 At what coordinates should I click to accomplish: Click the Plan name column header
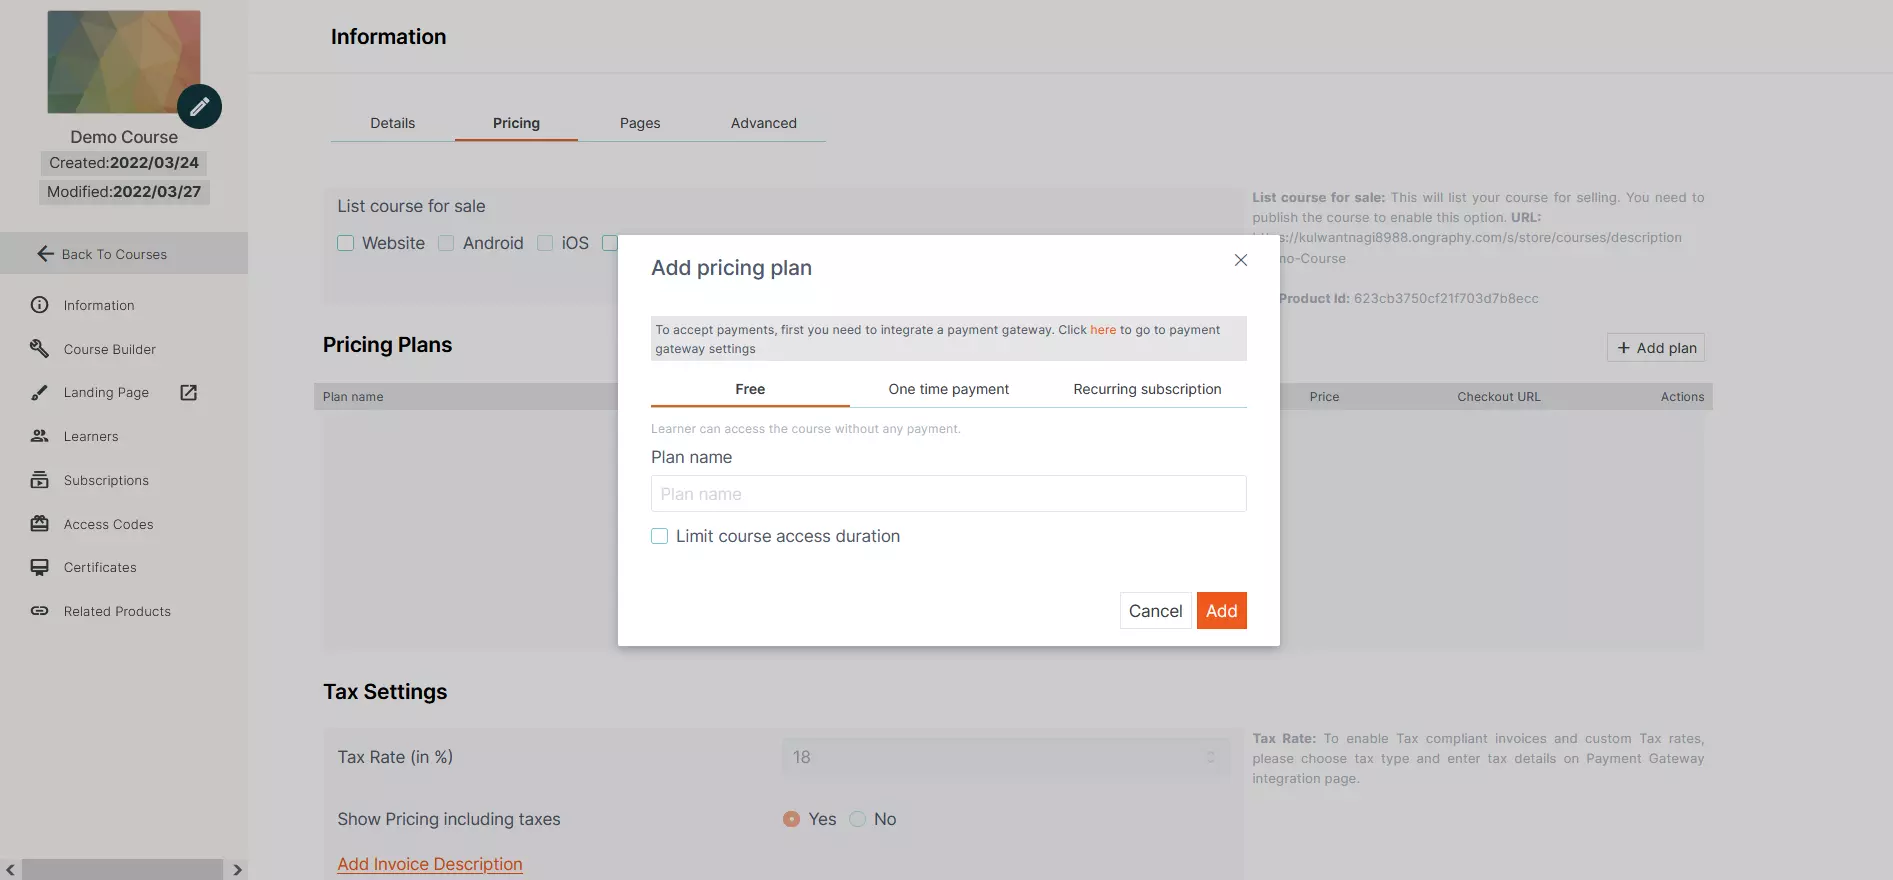tap(353, 397)
